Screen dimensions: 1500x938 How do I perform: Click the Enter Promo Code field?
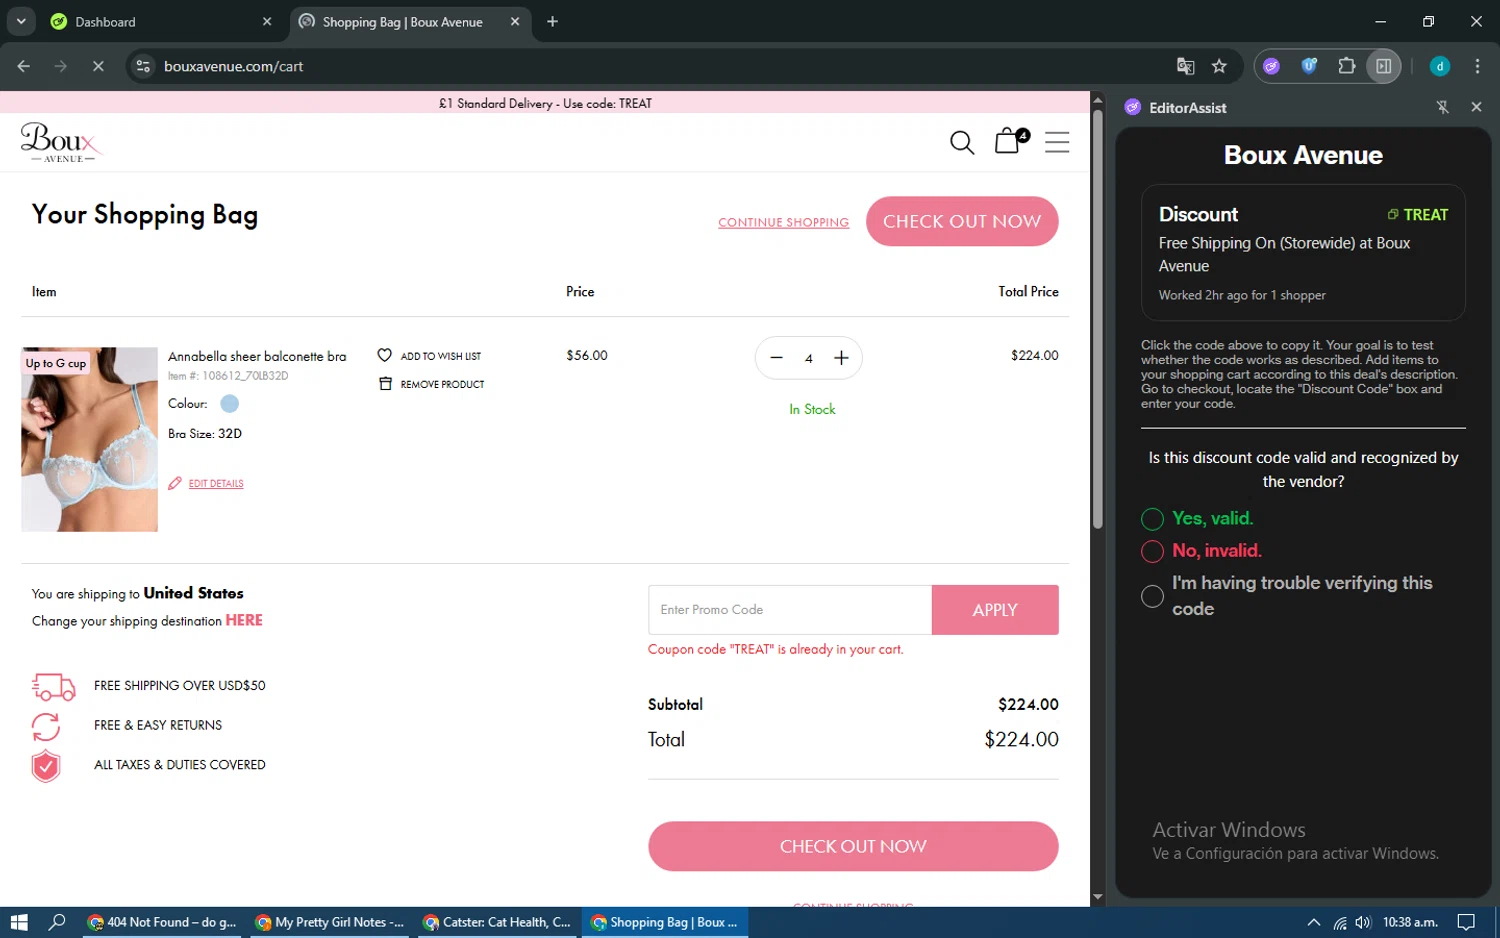(x=790, y=610)
